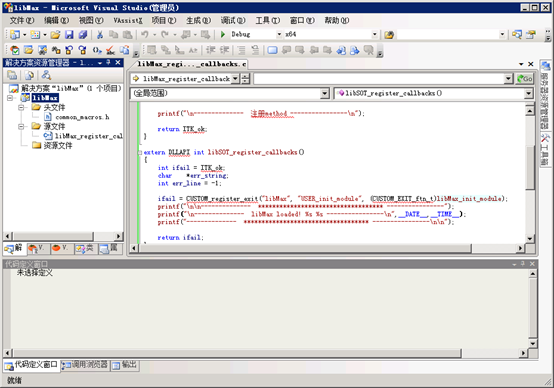The height and width of the screenshot is (388, 554).
Task: Close the Solution Explorer panel
Action: pyautogui.click(x=118, y=63)
